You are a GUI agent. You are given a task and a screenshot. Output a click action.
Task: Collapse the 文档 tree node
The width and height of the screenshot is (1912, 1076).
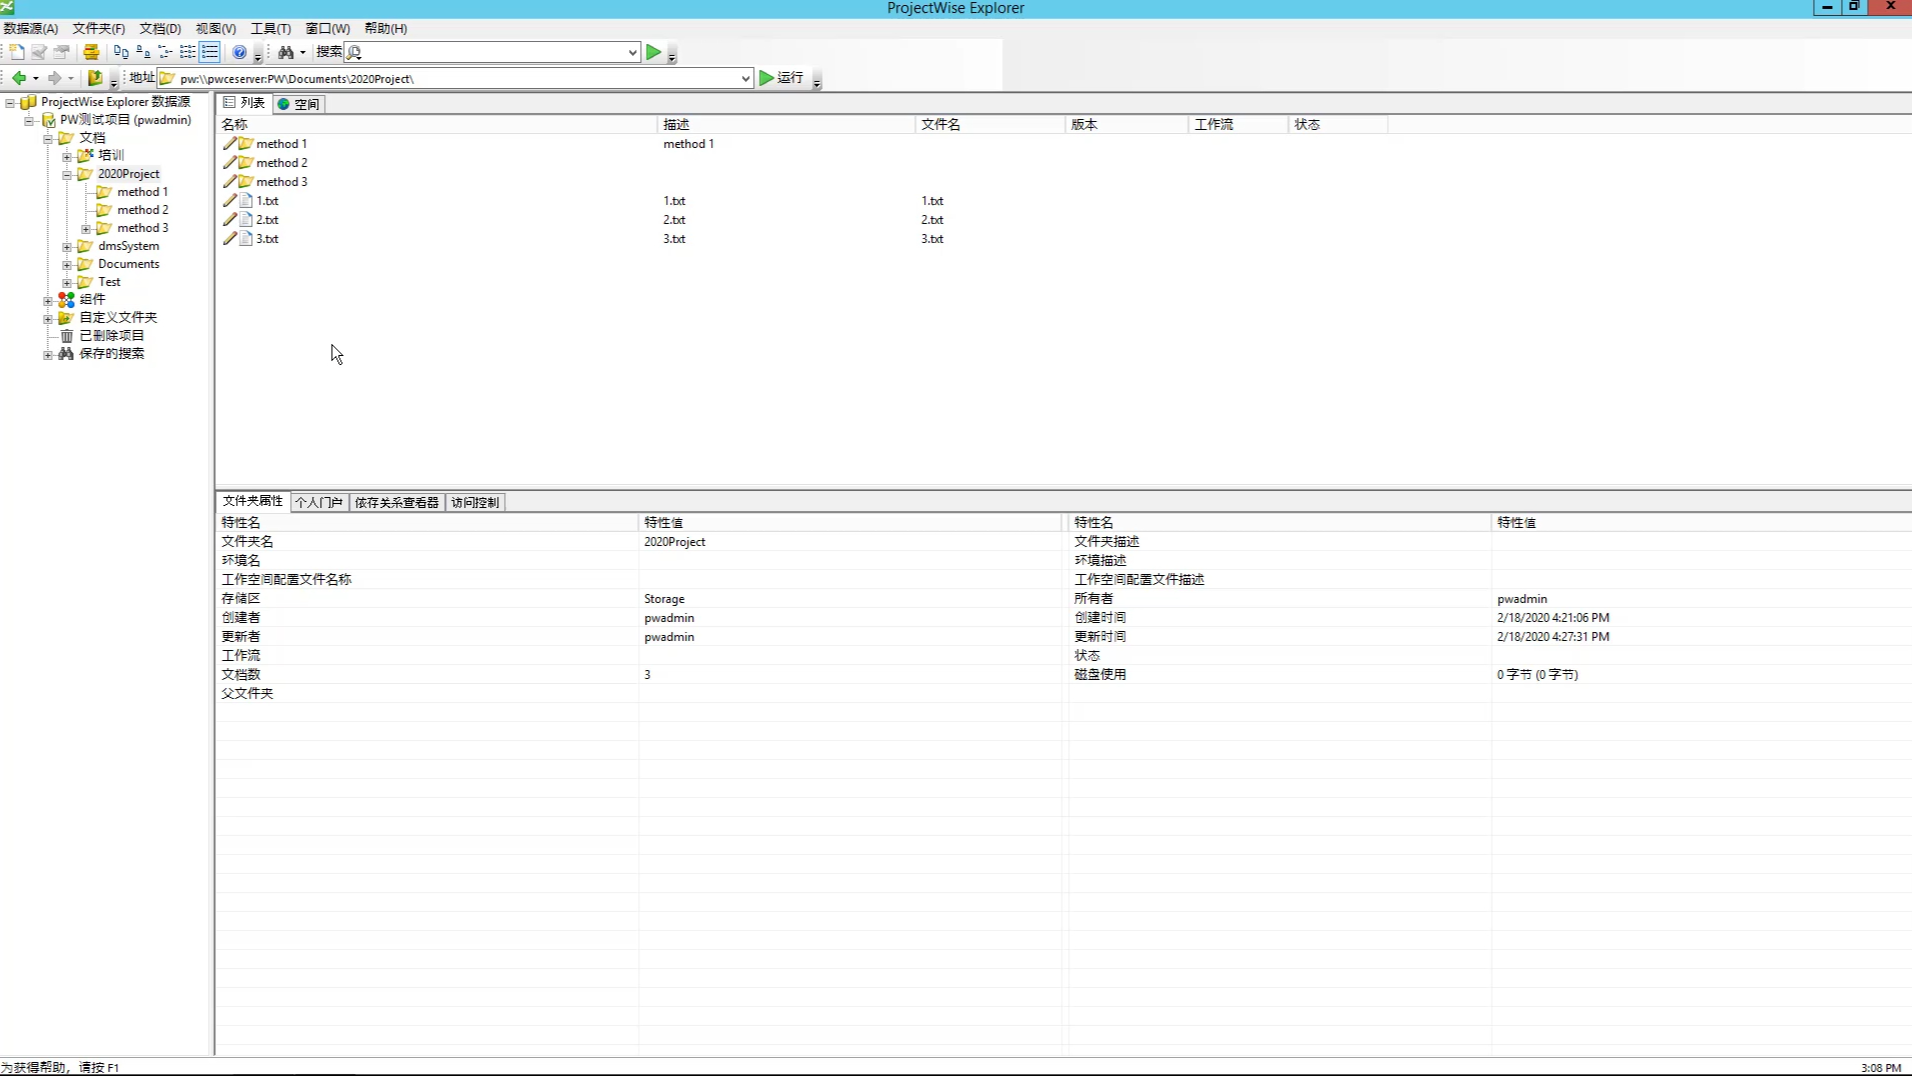coord(48,138)
